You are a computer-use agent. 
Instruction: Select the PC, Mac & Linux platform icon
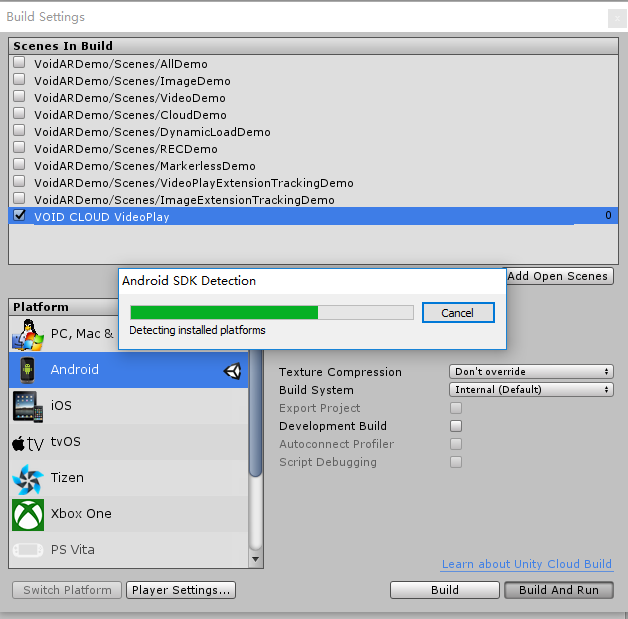(x=27, y=334)
